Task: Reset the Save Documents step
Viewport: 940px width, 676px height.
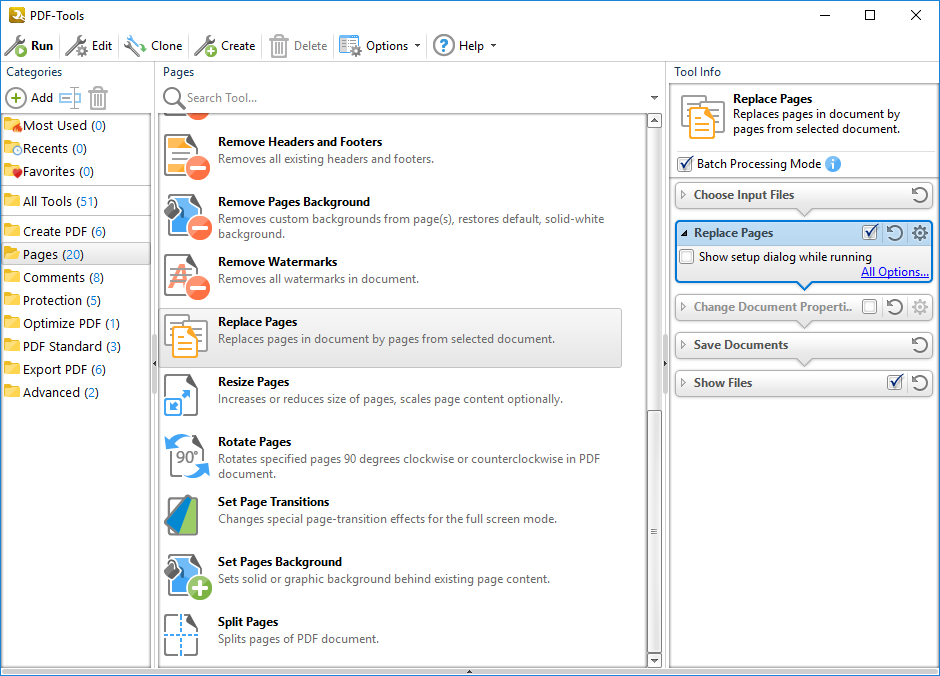Action: point(919,345)
